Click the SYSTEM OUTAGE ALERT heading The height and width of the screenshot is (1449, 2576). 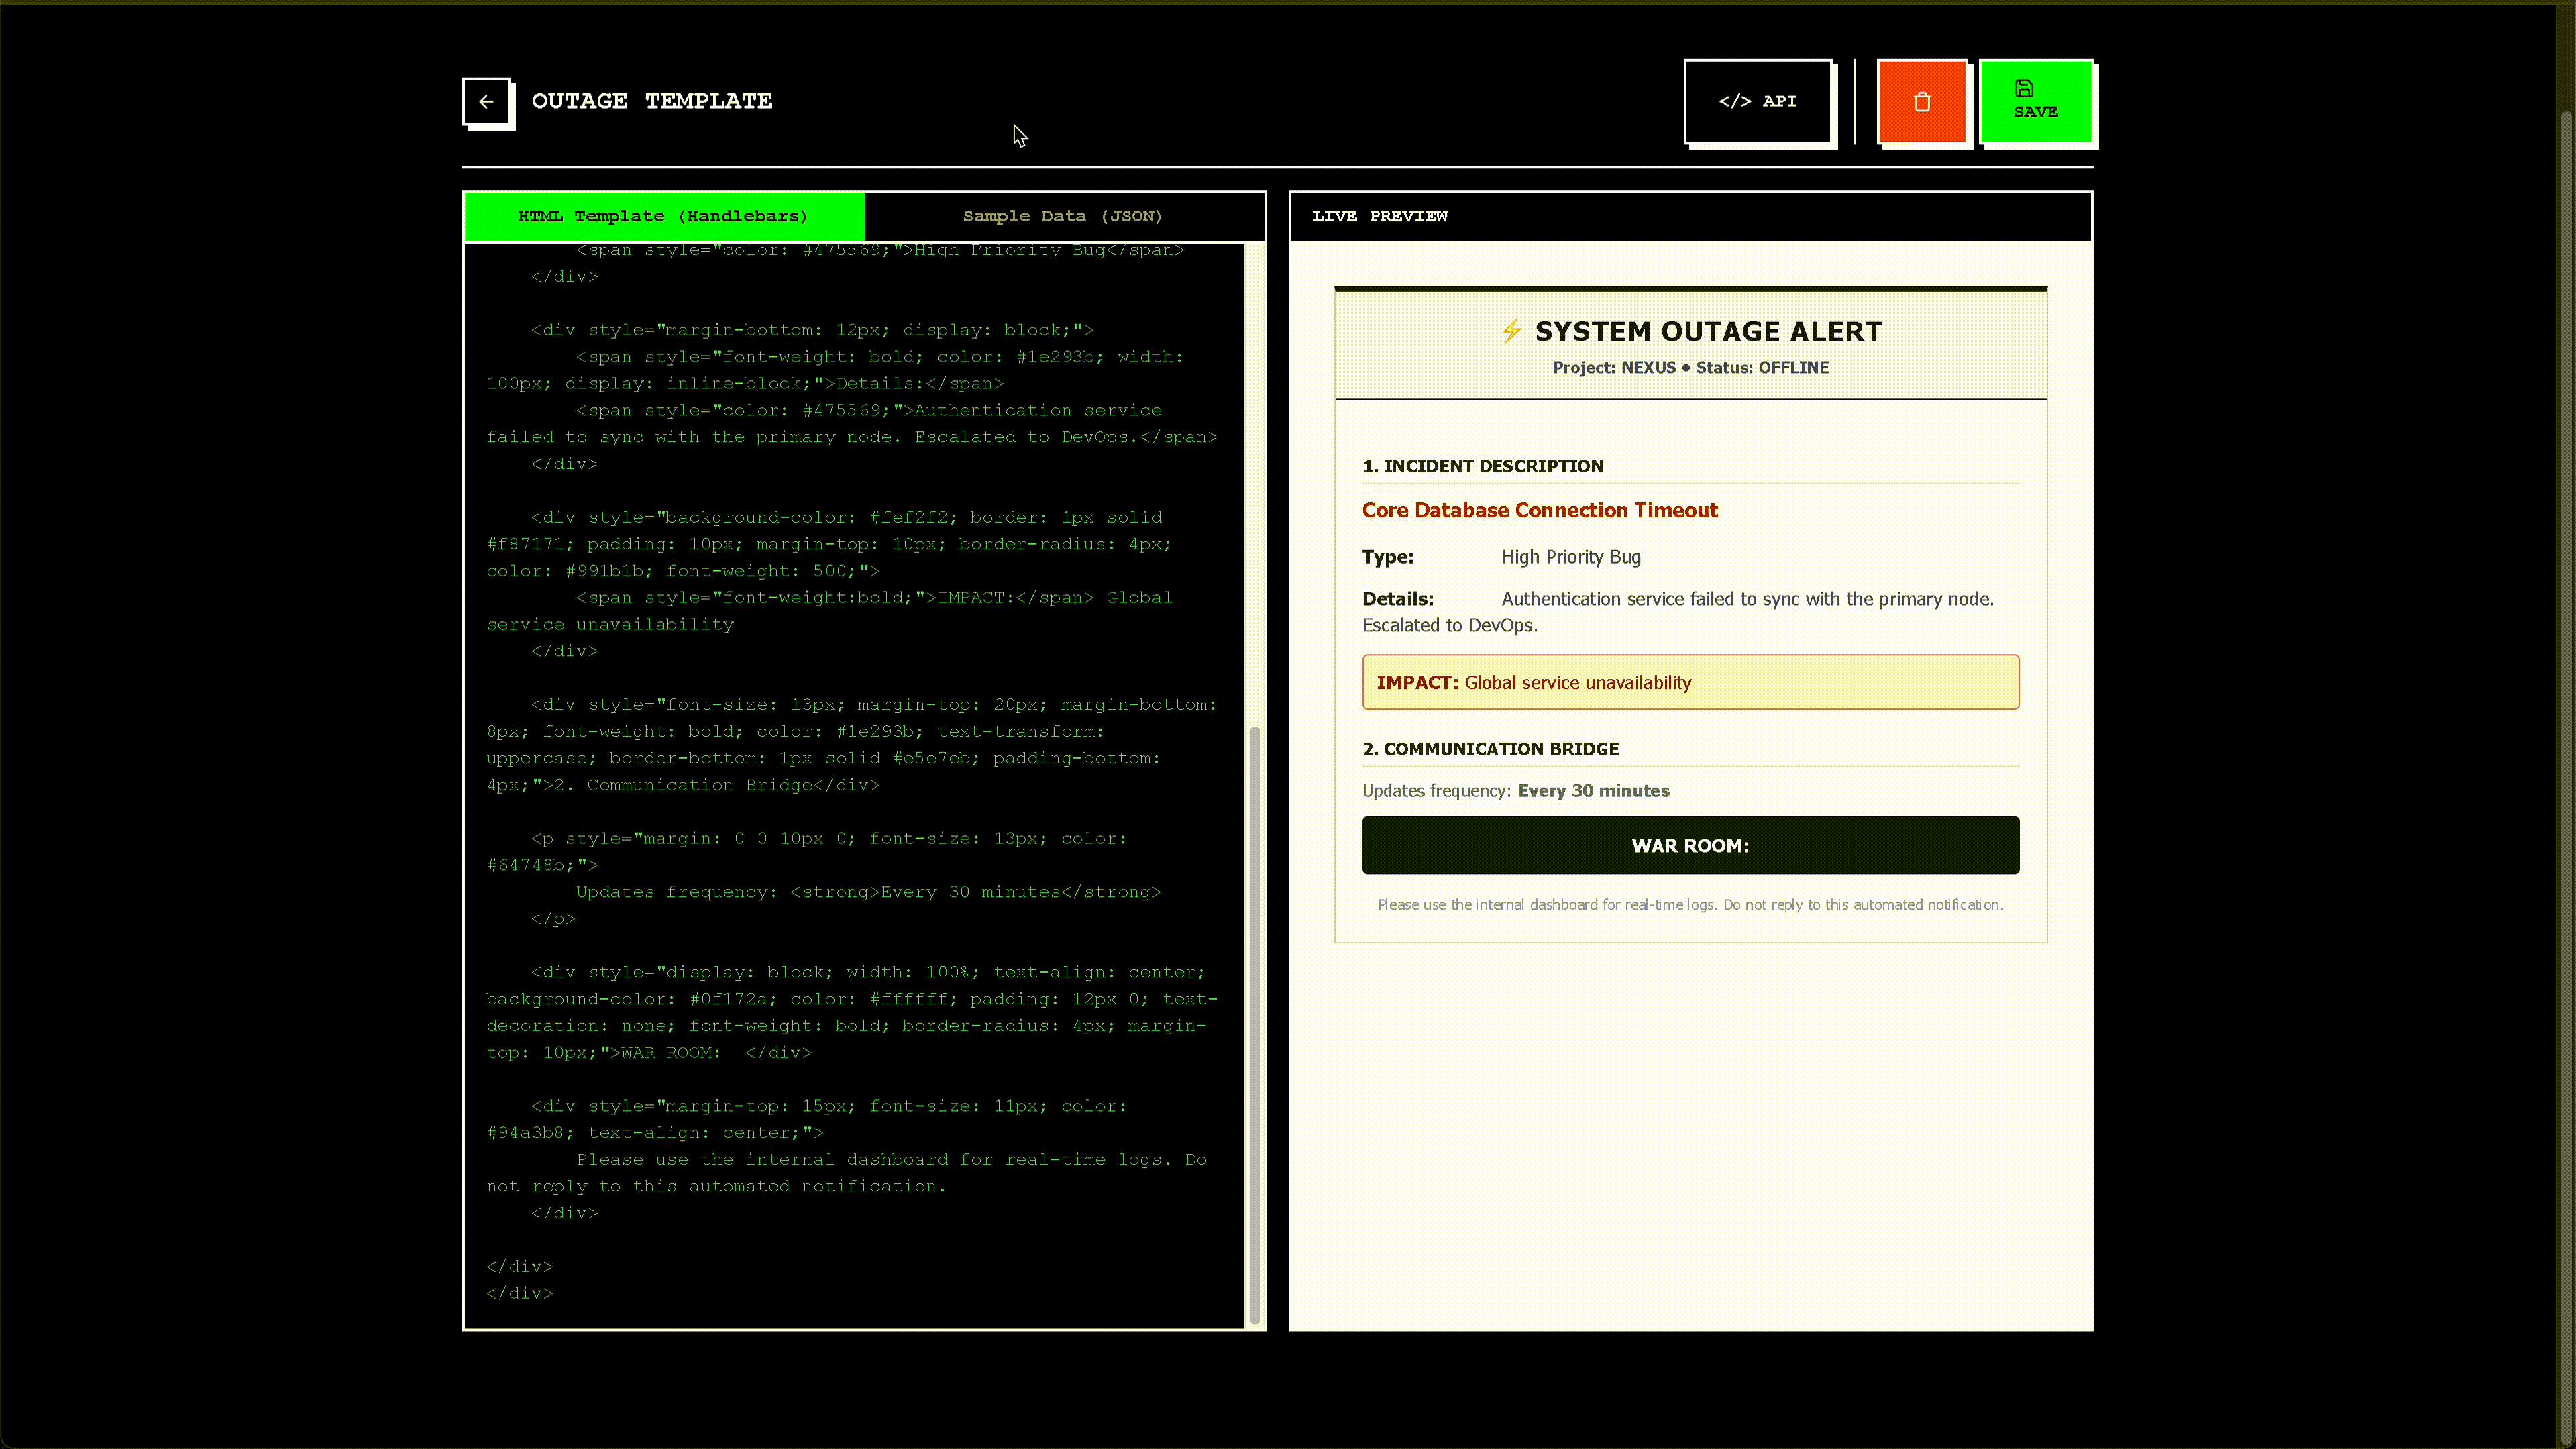point(1708,331)
